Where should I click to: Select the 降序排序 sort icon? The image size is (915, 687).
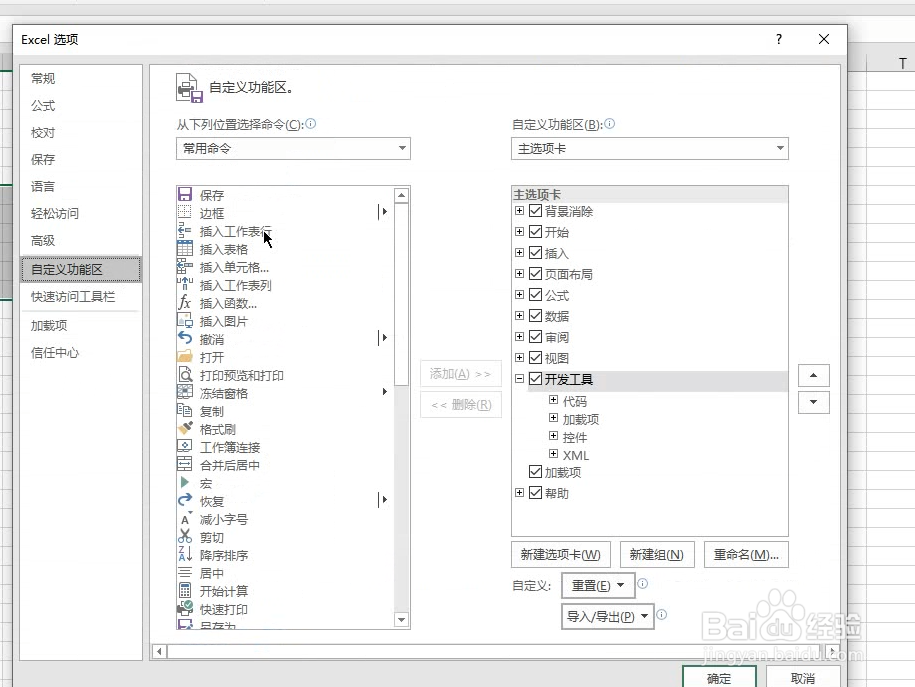click(x=185, y=555)
